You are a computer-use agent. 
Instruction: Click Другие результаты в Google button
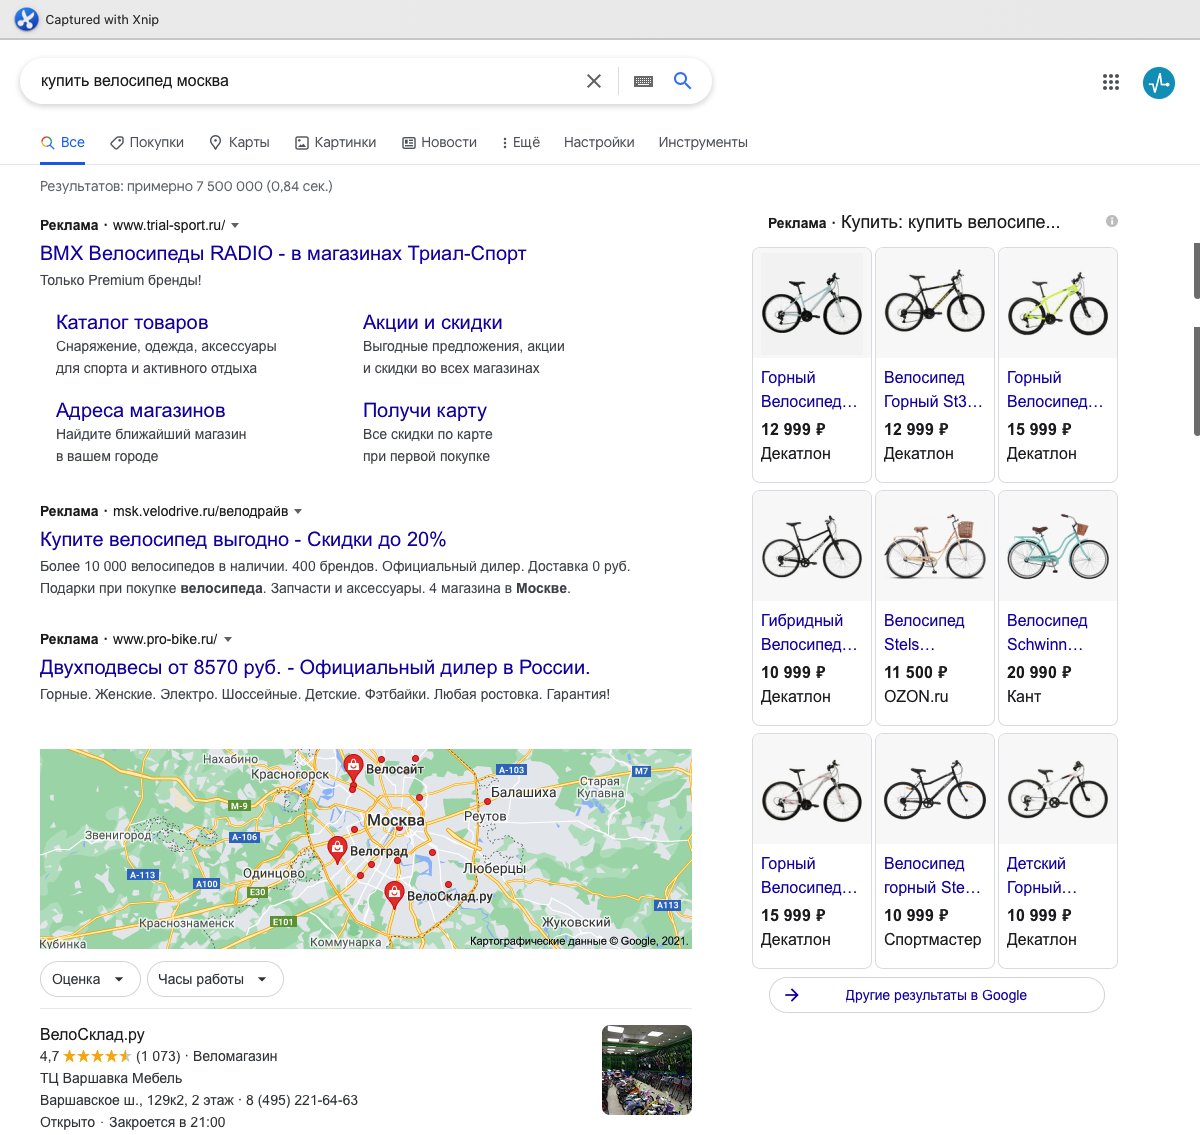(x=937, y=995)
